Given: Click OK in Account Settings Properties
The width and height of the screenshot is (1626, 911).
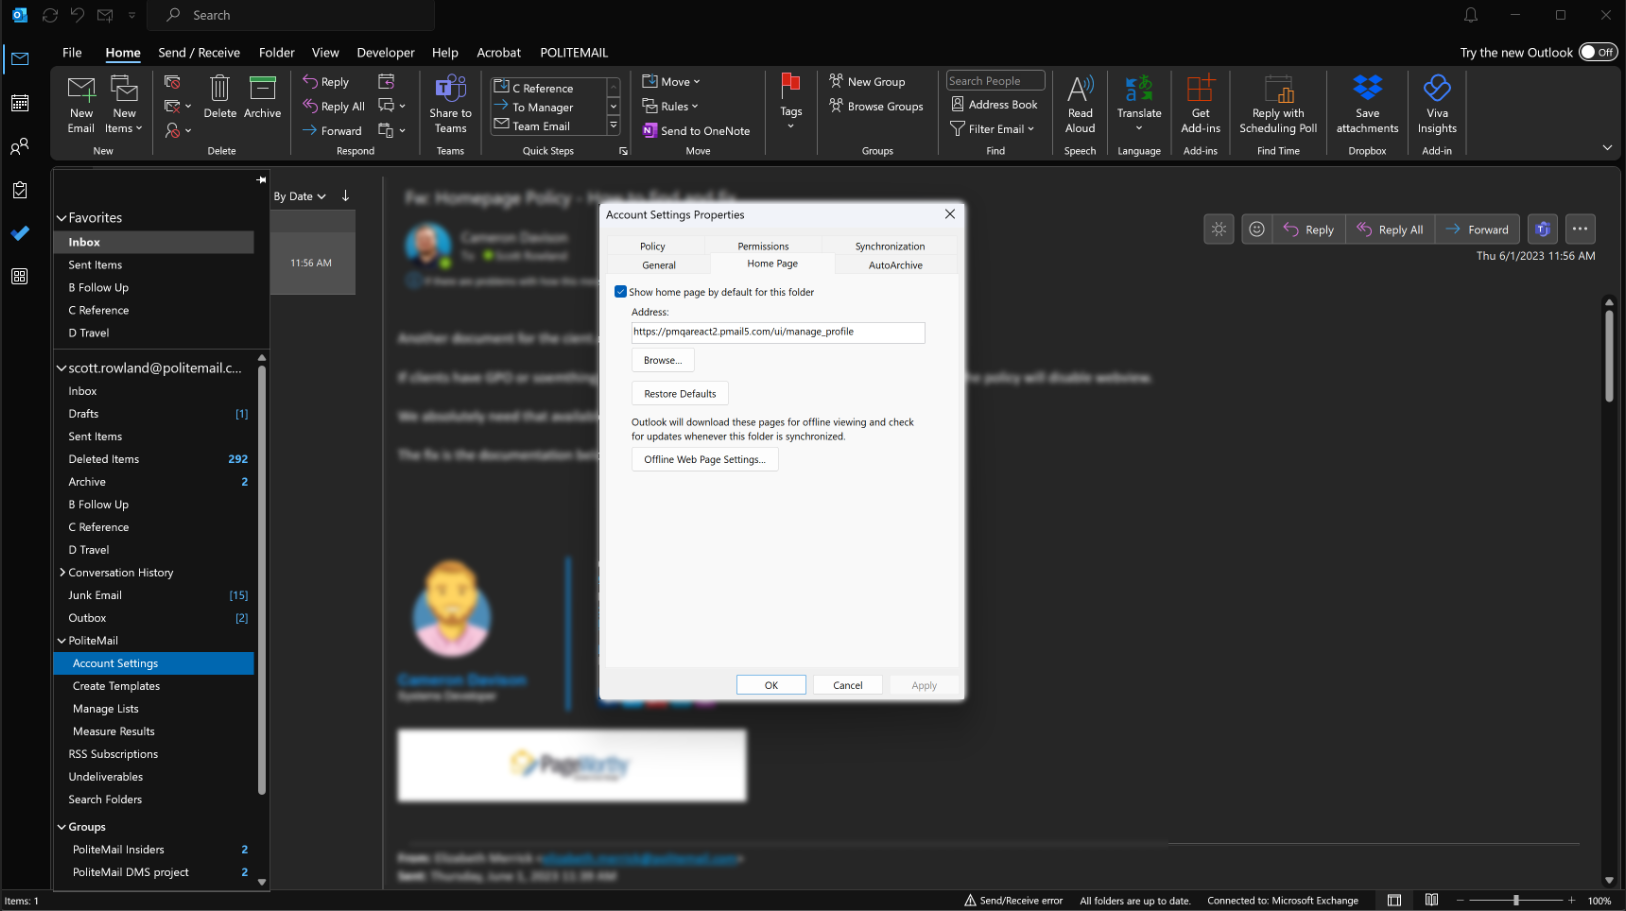Looking at the screenshot, I should (771, 685).
